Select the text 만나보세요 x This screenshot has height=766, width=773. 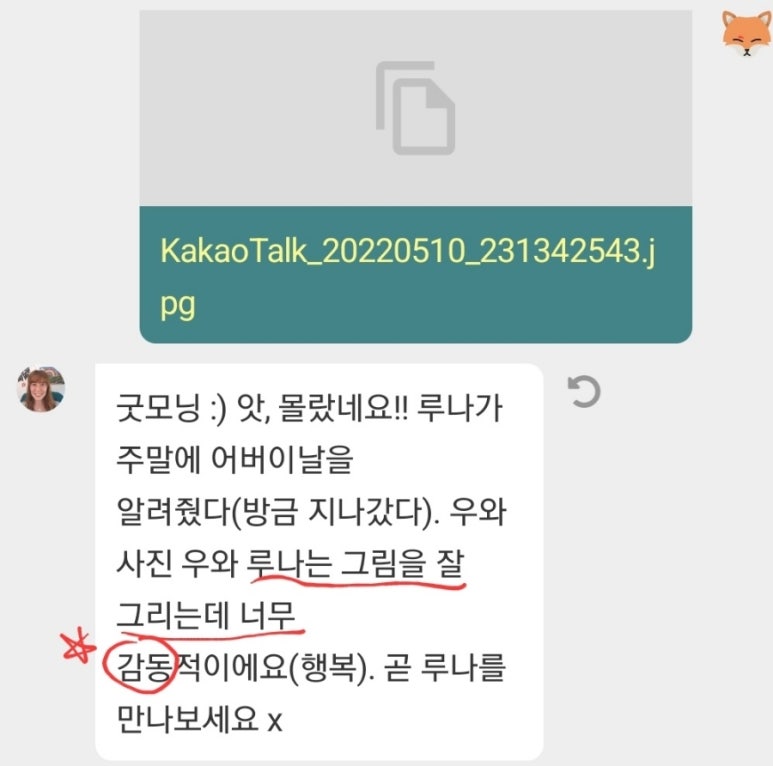pos(199,719)
